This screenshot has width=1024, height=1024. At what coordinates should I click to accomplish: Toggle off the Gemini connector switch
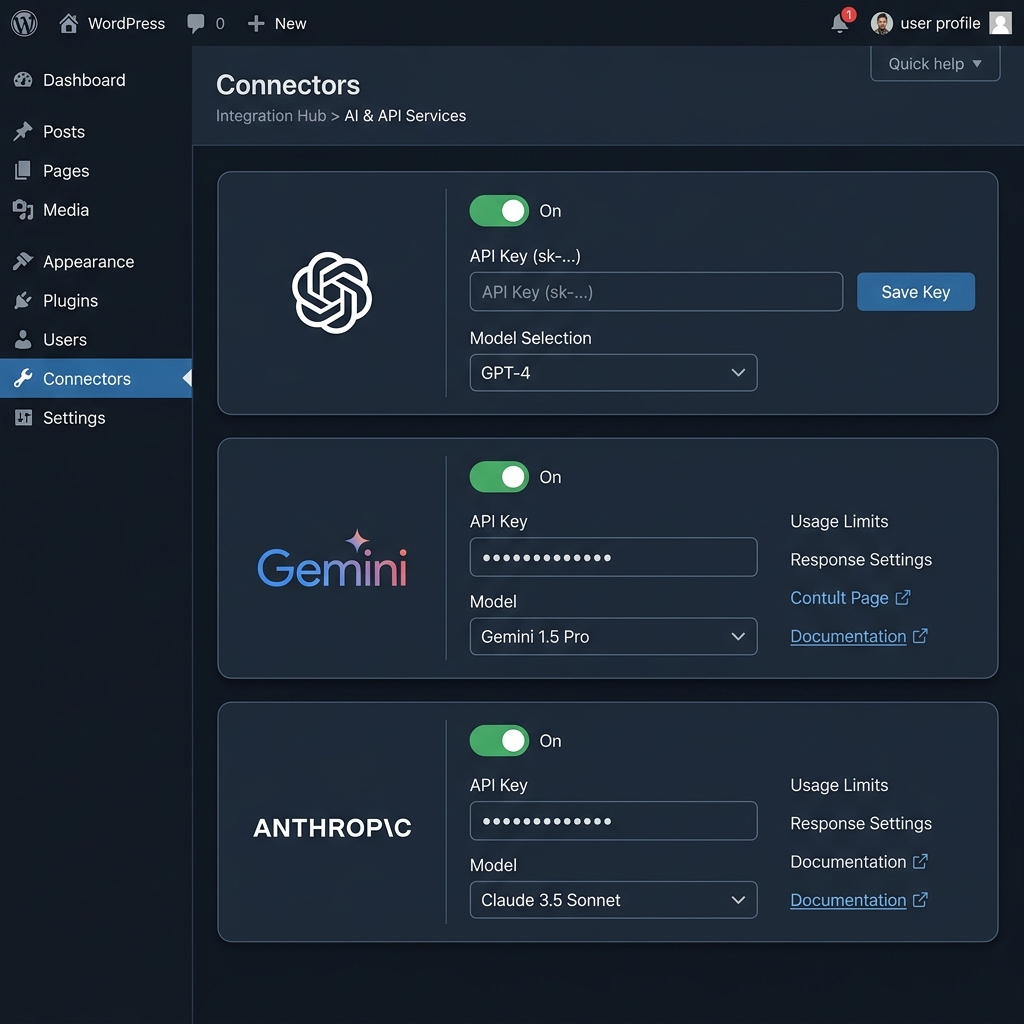pyautogui.click(x=499, y=477)
